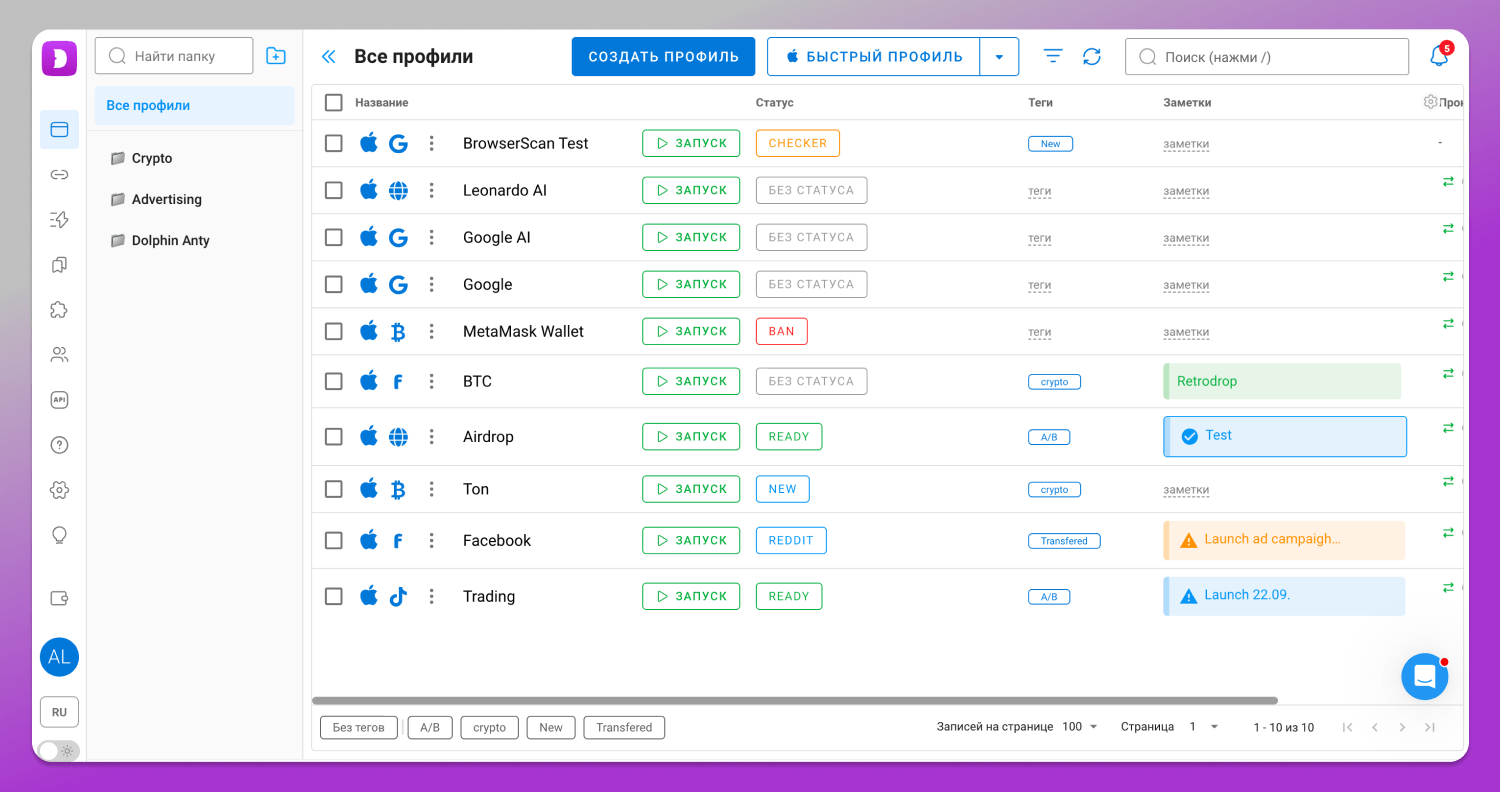This screenshot has height=792, width=1500.
Task: Collapse folder panel with double chevron
Action: (x=328, y=57)
